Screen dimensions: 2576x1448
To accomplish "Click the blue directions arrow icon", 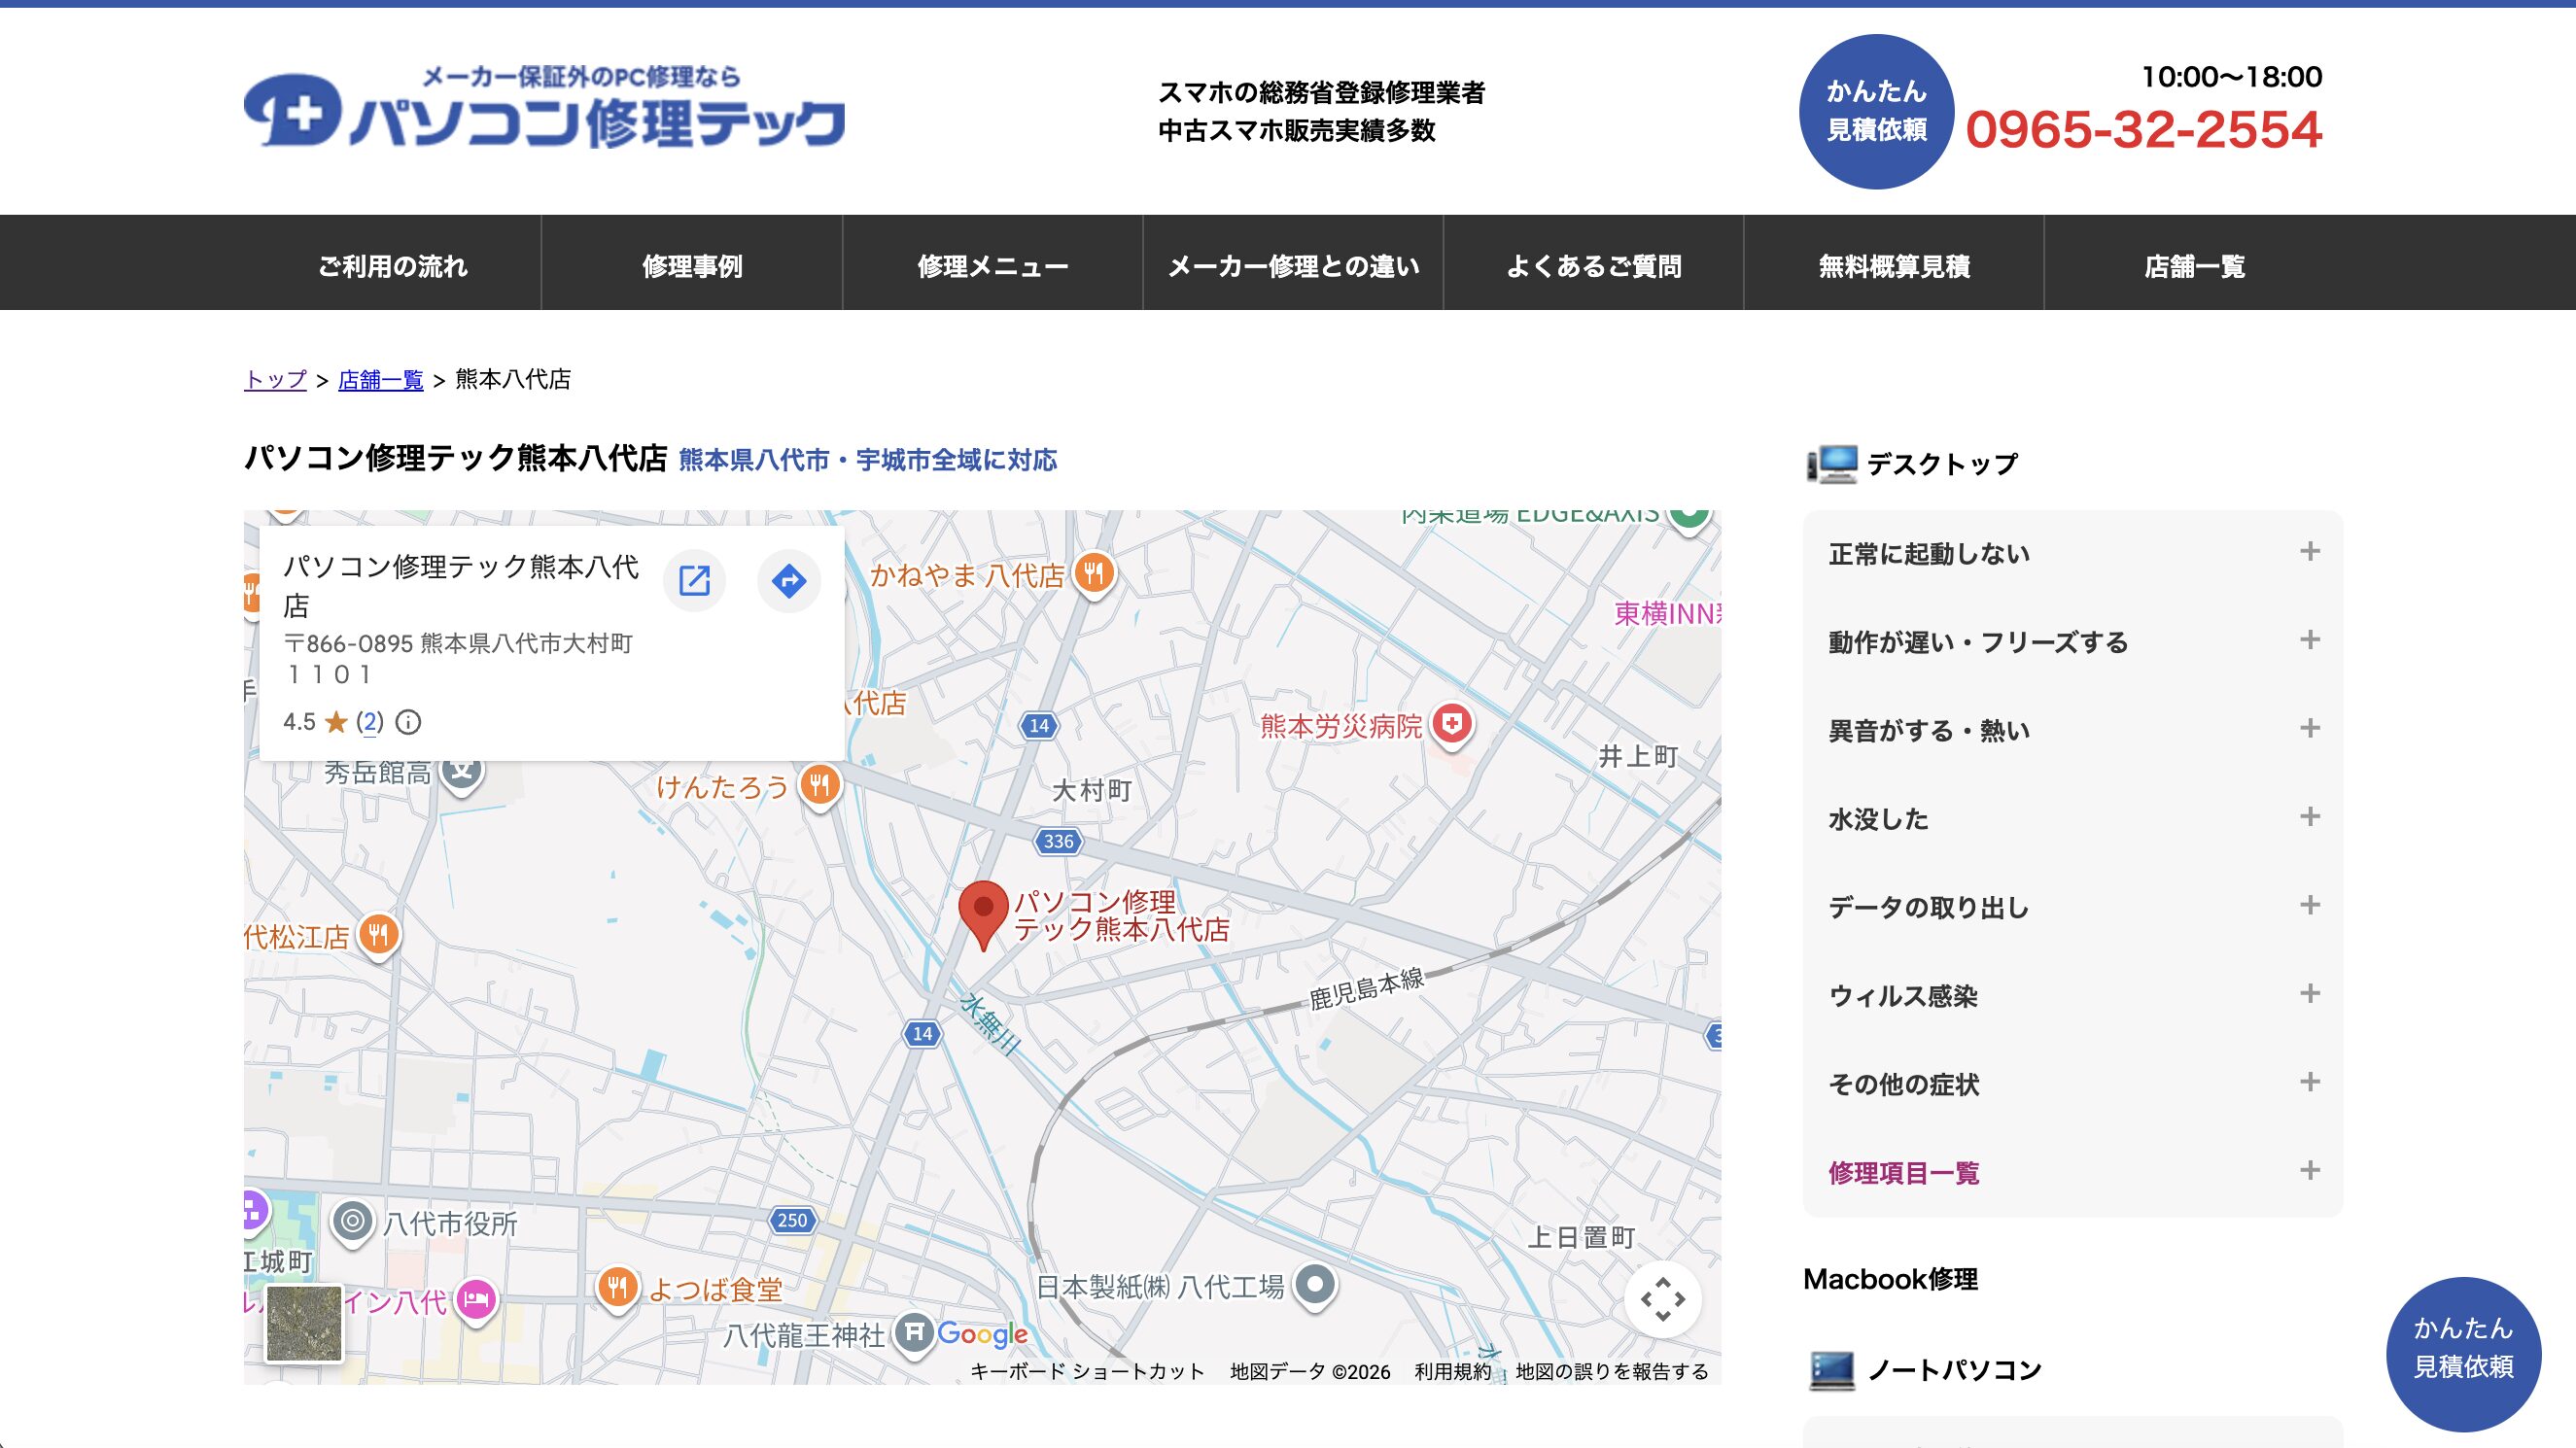I will pos(789,580).
